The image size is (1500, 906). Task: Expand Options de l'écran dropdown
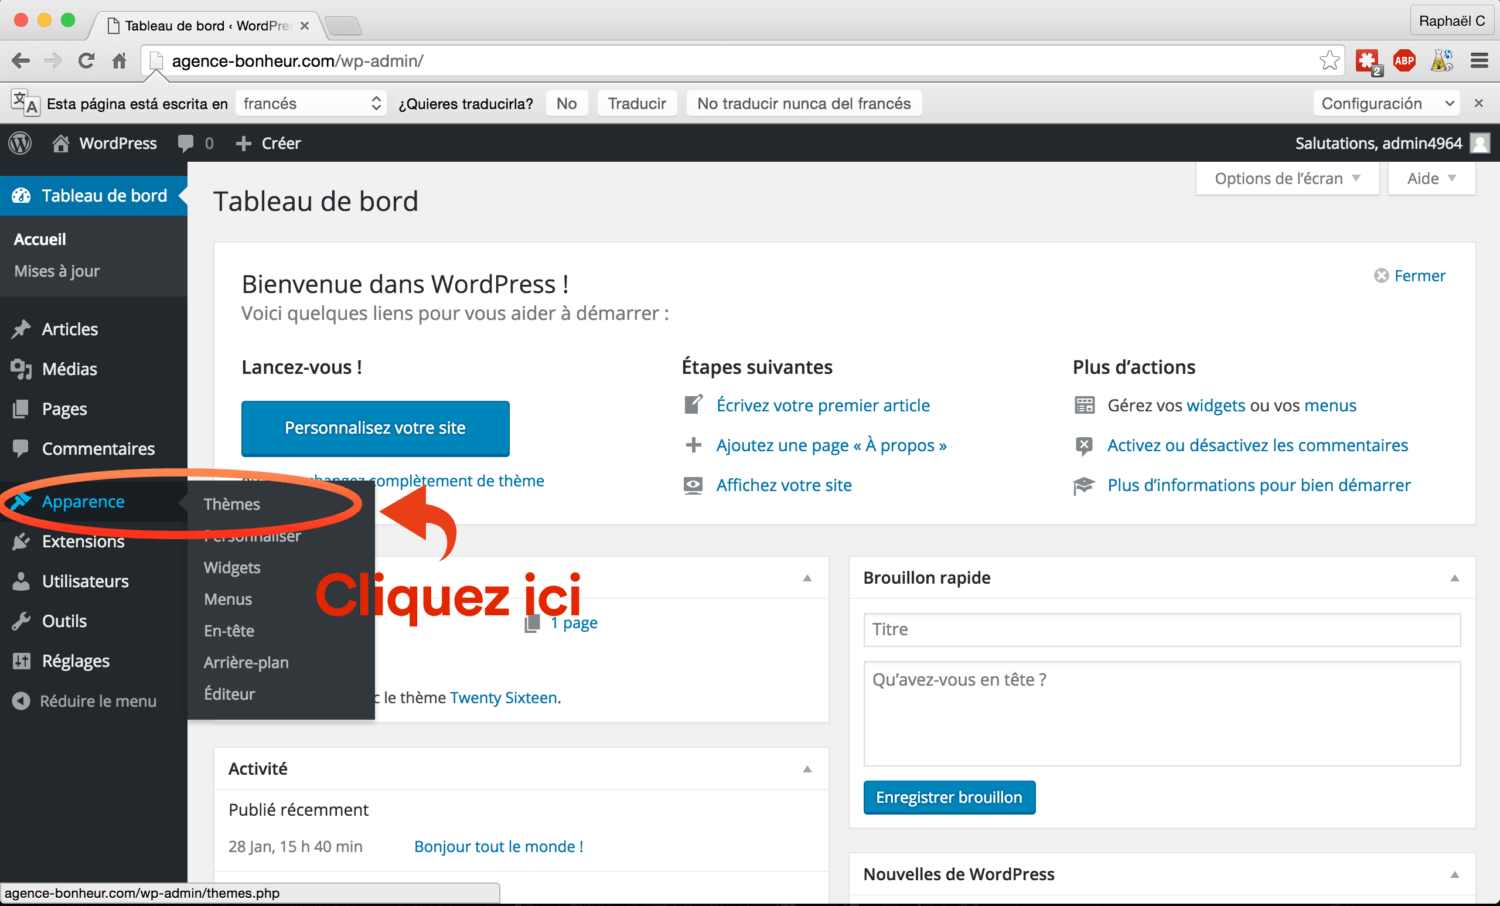1287,178
